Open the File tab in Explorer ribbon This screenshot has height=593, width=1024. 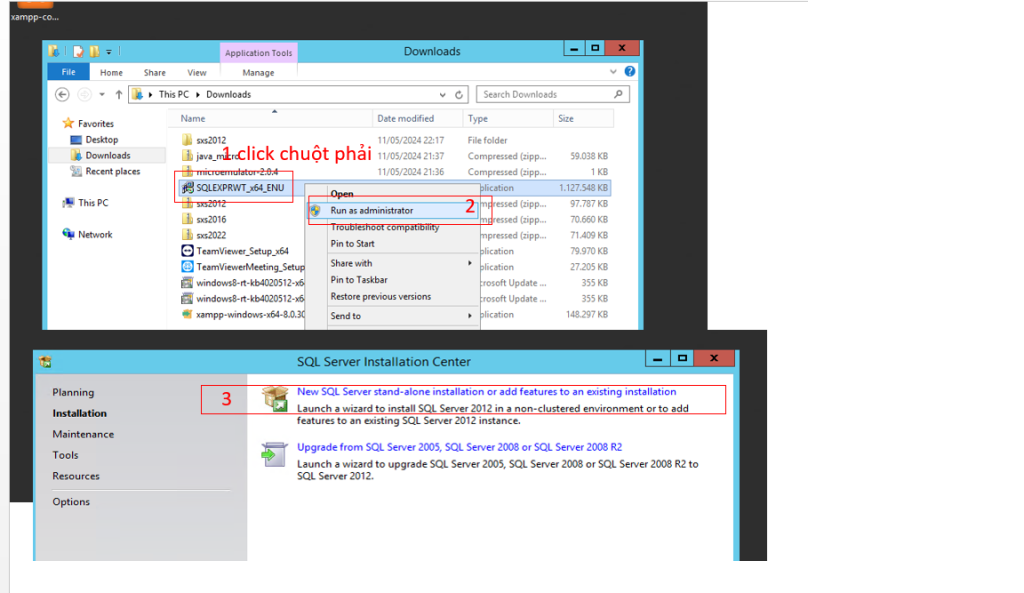[x=69, y=72]
